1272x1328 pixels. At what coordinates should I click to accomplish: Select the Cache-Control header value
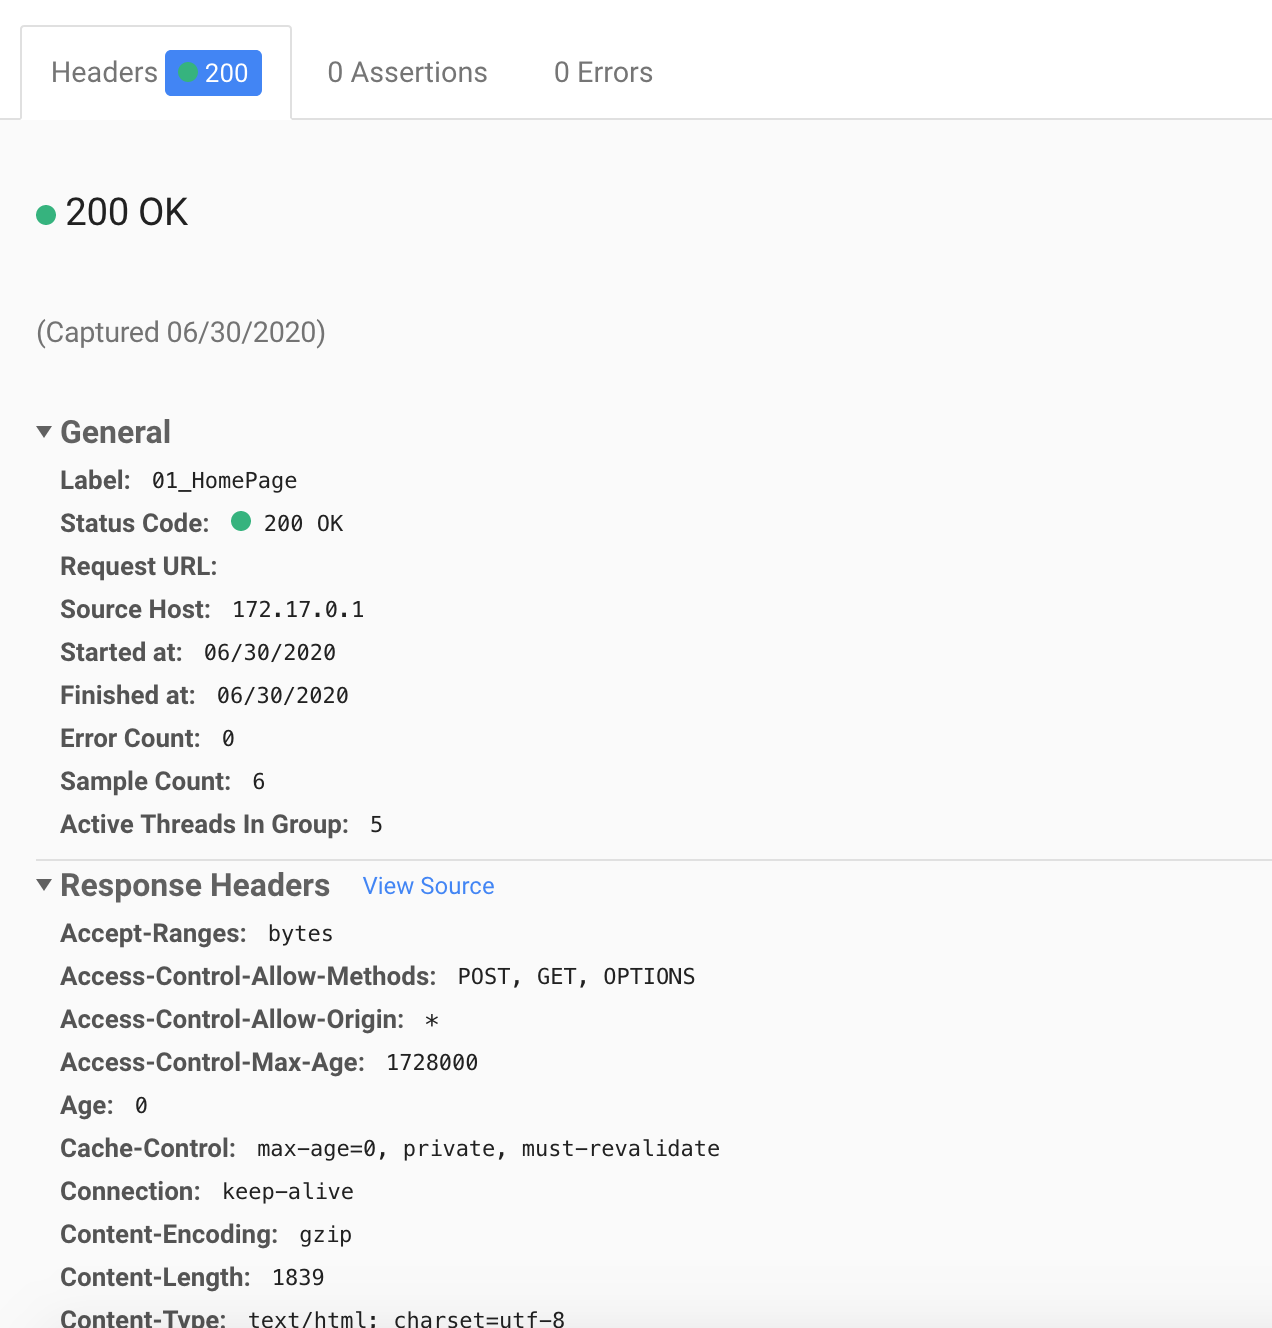[488, 1149]
